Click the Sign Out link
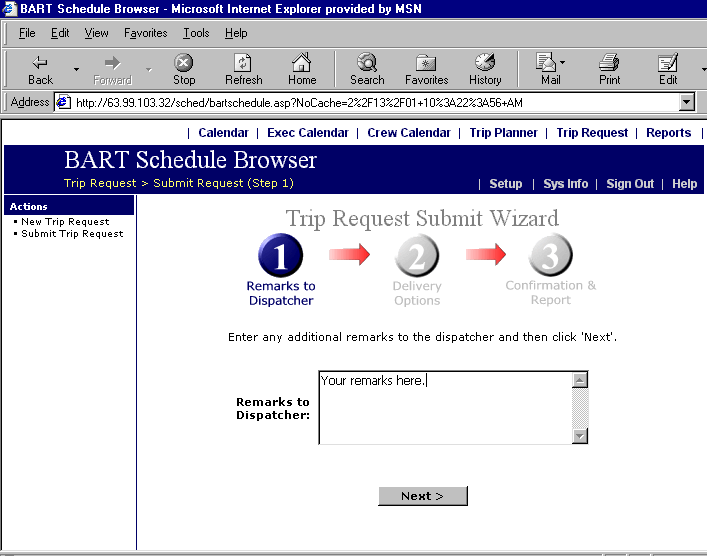 click(x=630, y=184)
